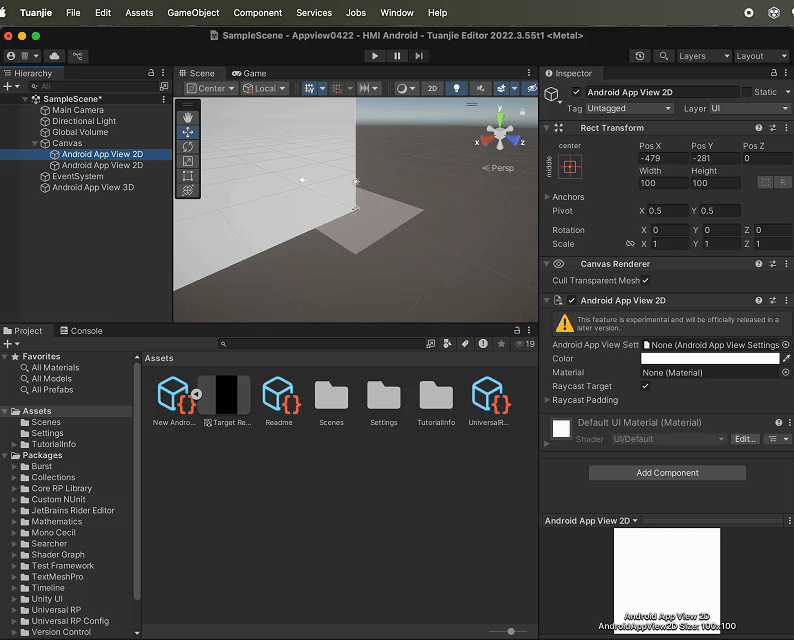The height and width of the screenshot is (640, 794).
Task: Select the Move tool in scene
Action: tap(187, 132)
